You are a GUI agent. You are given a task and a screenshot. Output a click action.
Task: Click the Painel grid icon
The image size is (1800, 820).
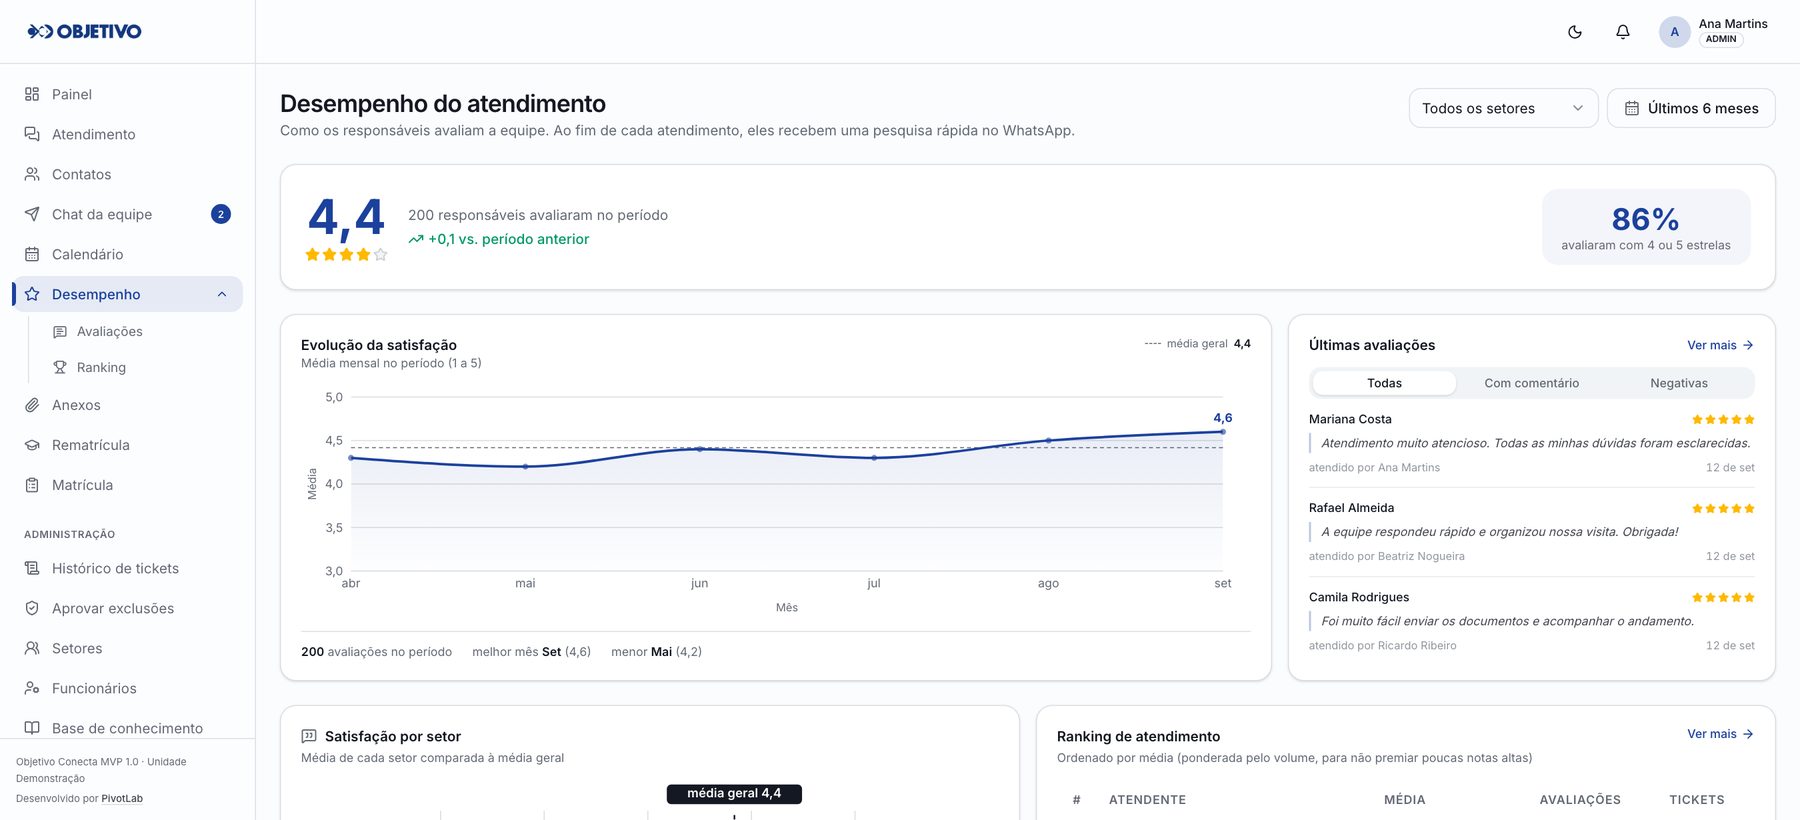pos(32,94)
